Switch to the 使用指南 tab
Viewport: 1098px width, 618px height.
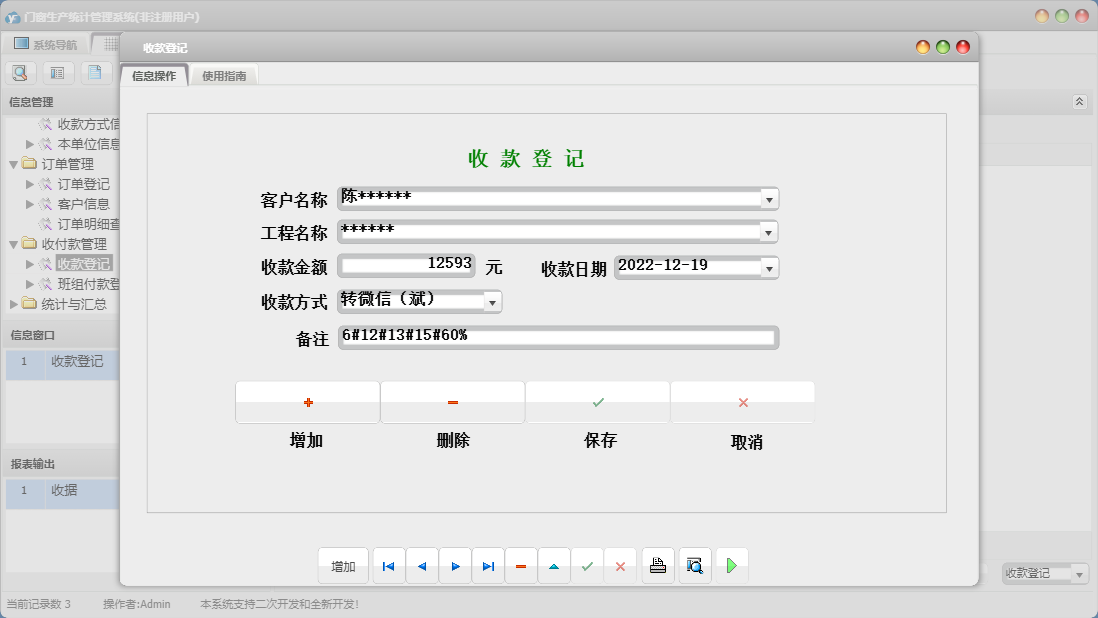[x=224, y=76]
